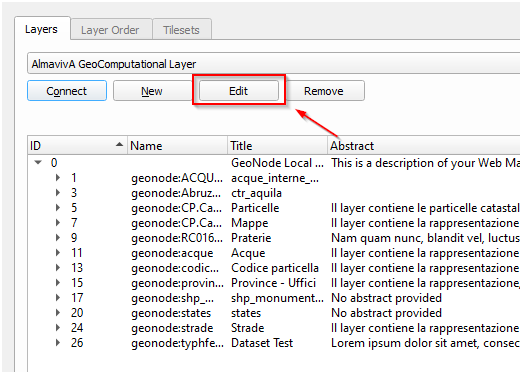523x373 pixels.
Task: Select the 'geonode:provin...' name cell
Action: pos(177,283)
